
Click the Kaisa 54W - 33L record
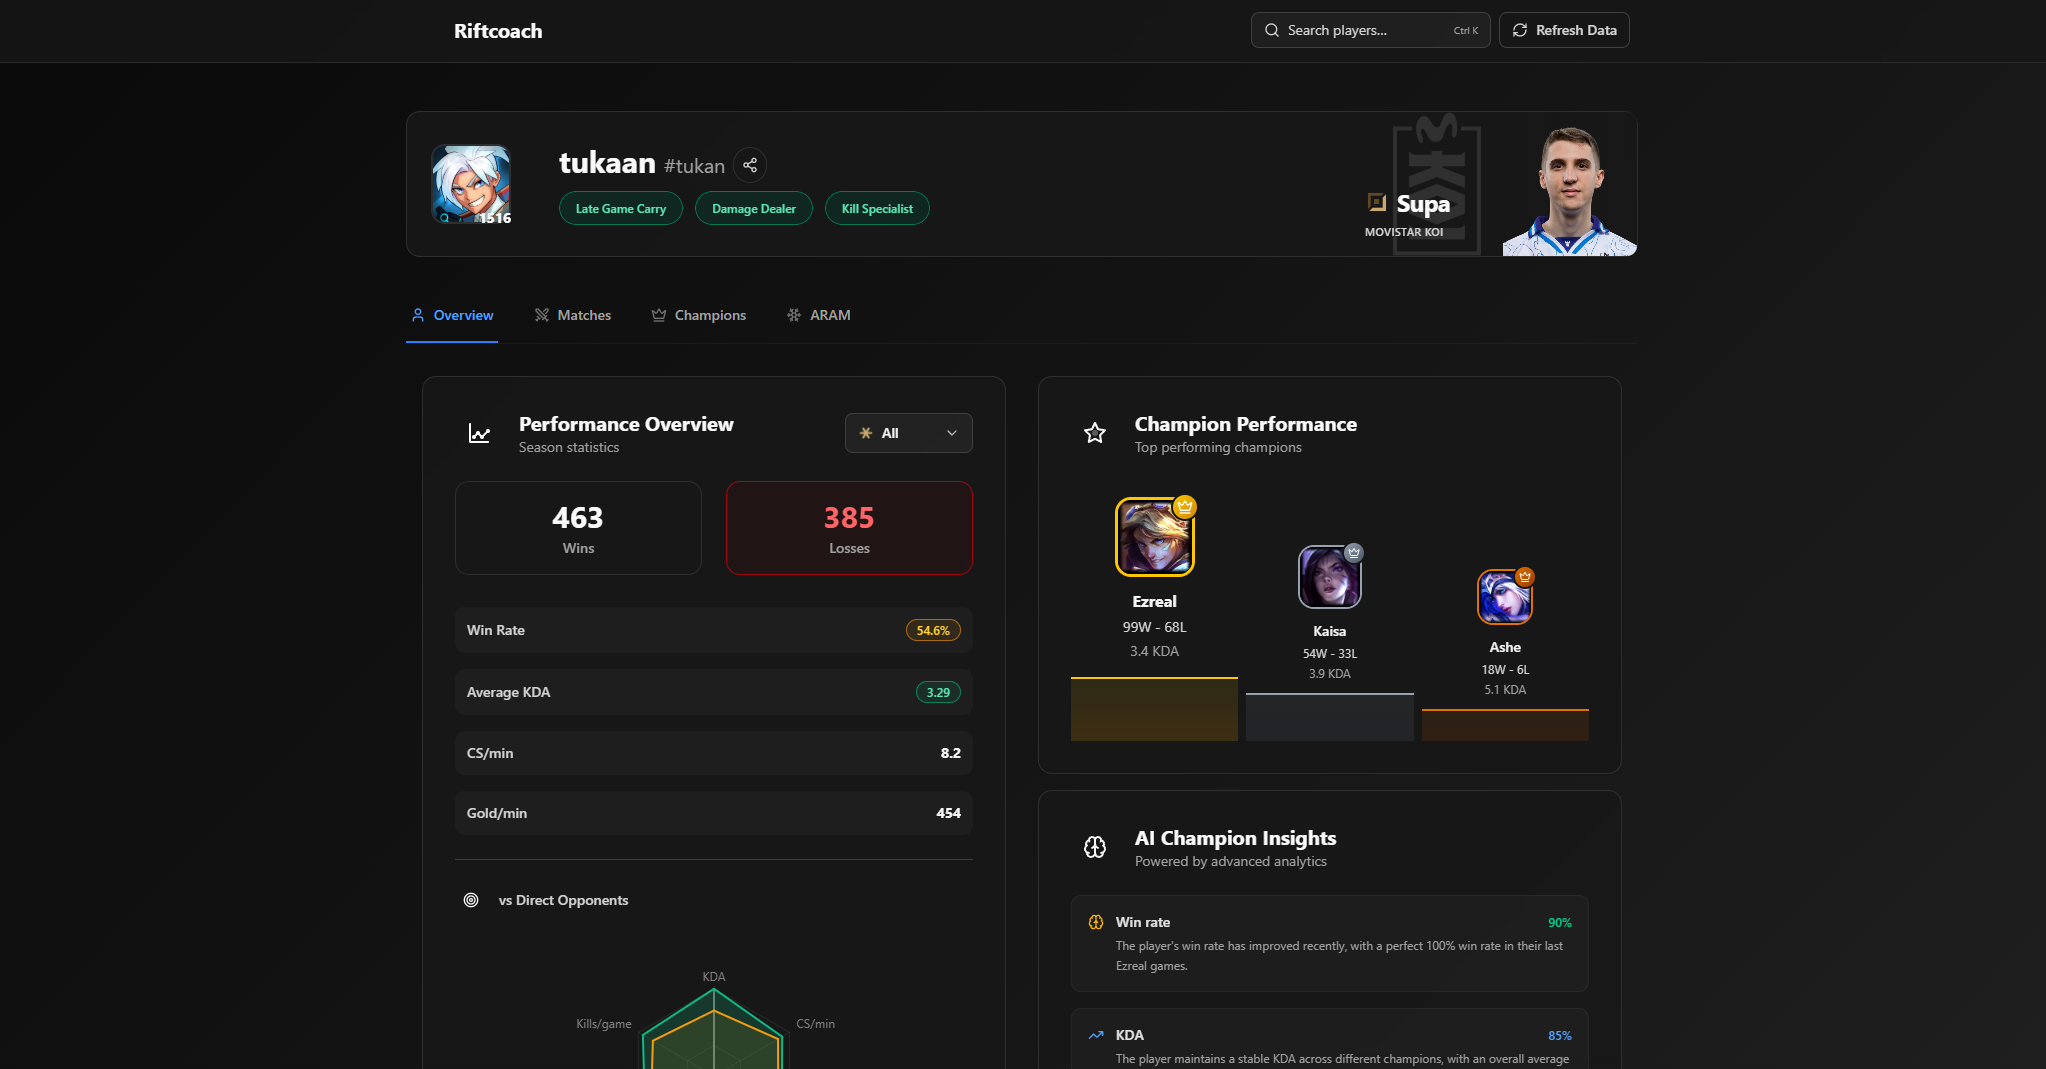(1329, 653)
